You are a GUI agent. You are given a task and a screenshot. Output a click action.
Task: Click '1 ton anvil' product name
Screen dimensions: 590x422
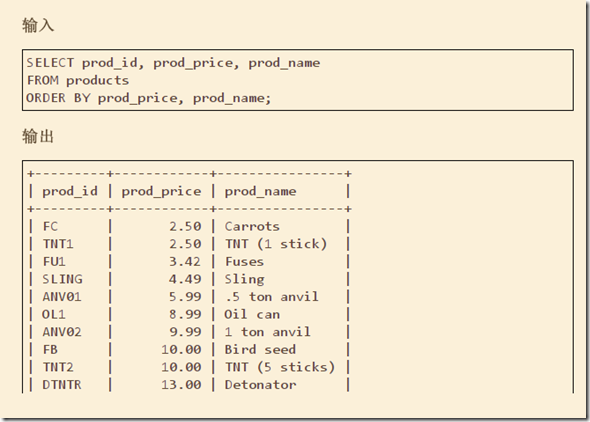pyautogui.click(x=268, y=332)
